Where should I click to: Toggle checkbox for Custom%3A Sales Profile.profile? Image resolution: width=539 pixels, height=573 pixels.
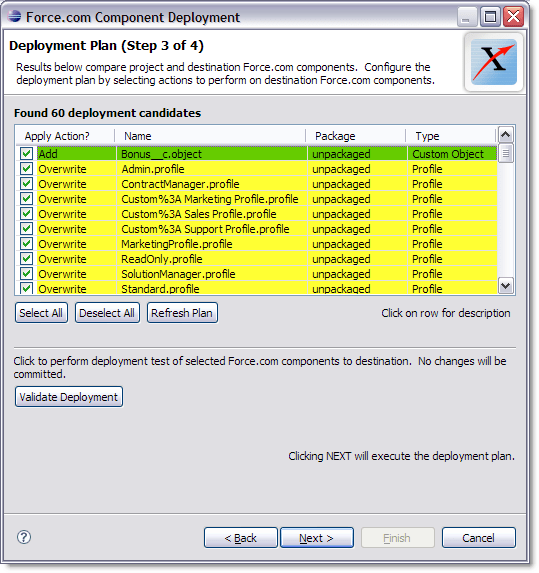tap(26, 213)
